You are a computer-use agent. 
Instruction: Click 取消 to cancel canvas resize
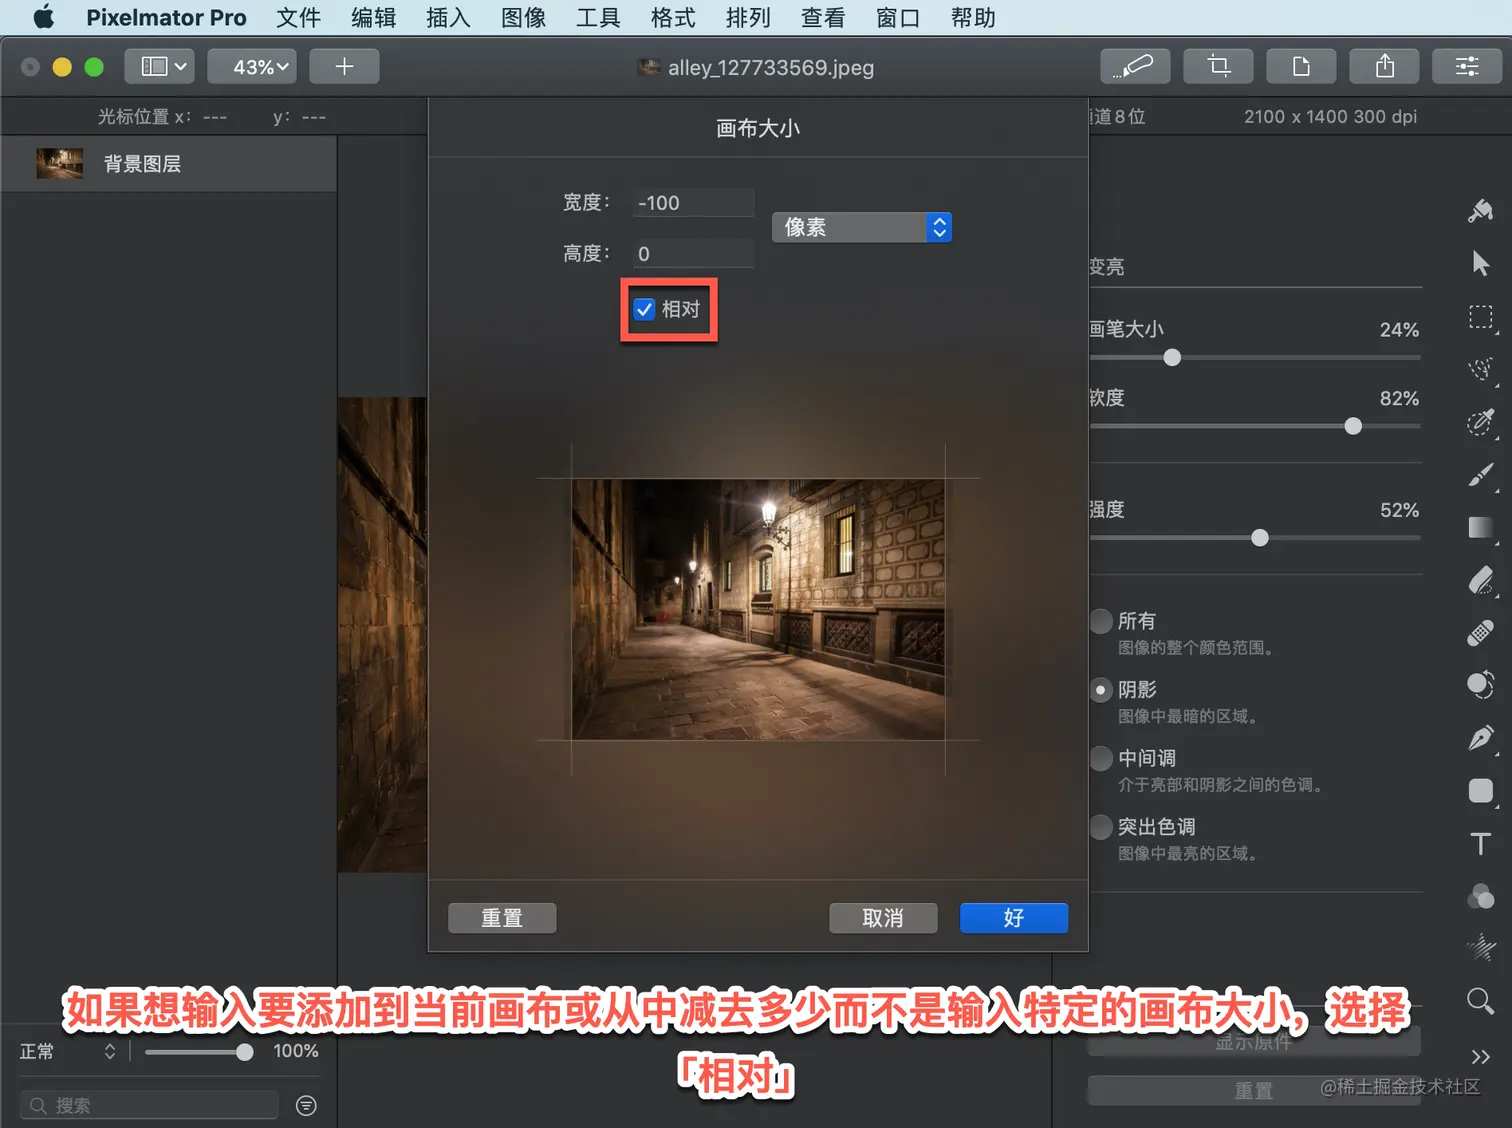(x=883, y=918)
